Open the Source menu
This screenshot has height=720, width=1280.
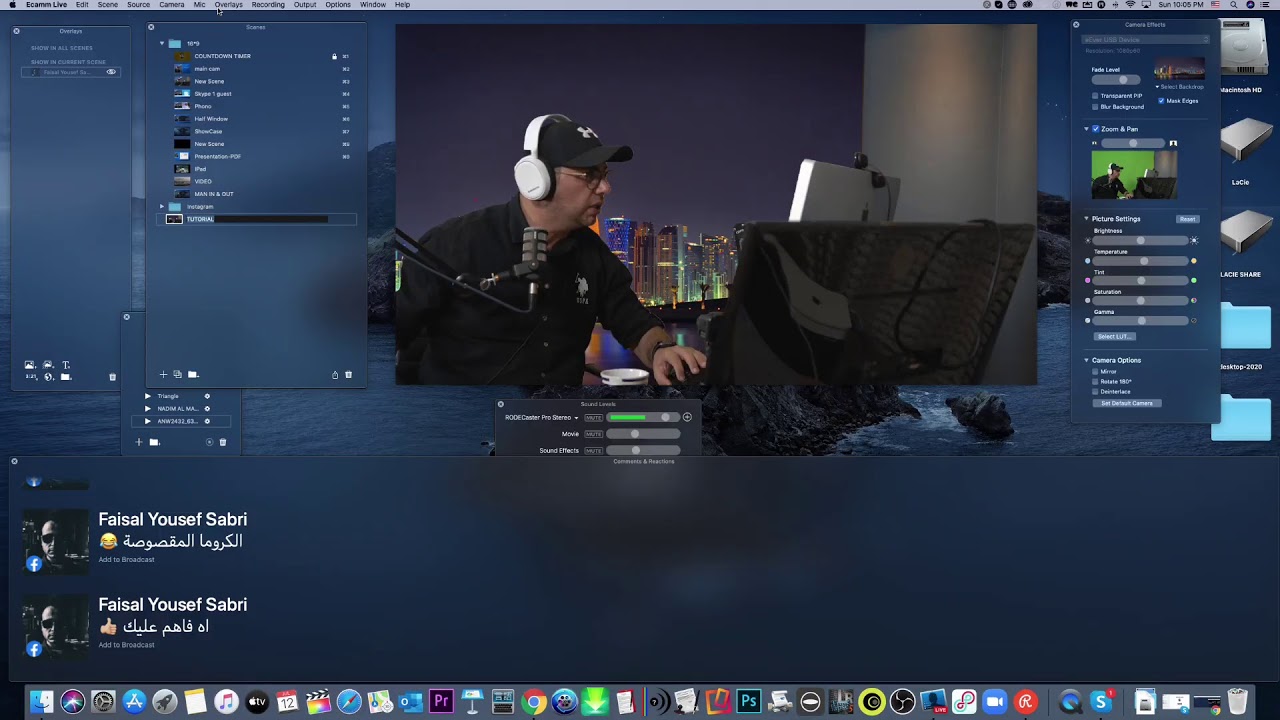coord(138,5)
